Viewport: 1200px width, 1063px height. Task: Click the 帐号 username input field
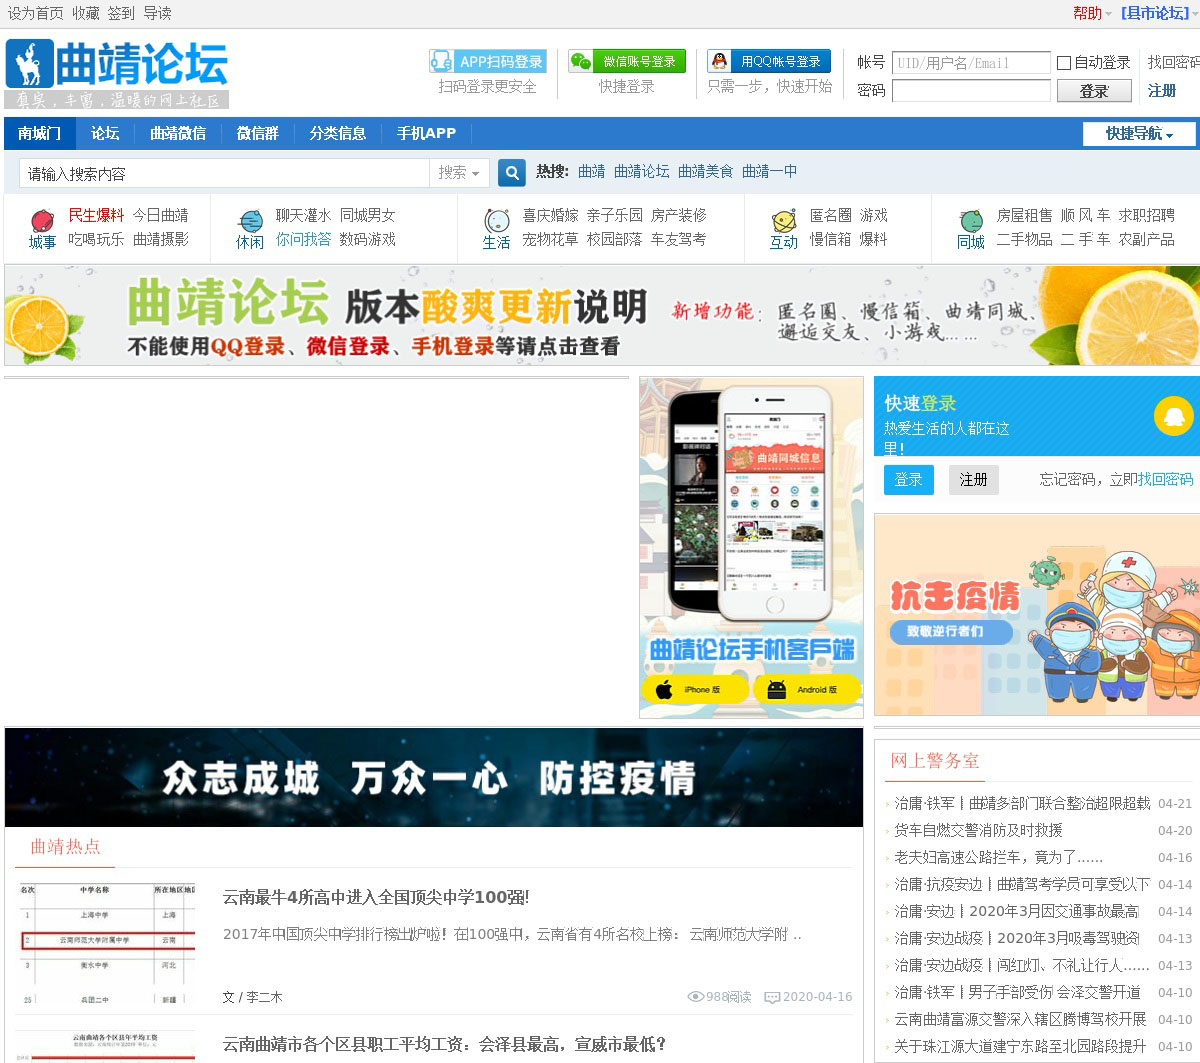pyautogui.click(x=970, y=63)
